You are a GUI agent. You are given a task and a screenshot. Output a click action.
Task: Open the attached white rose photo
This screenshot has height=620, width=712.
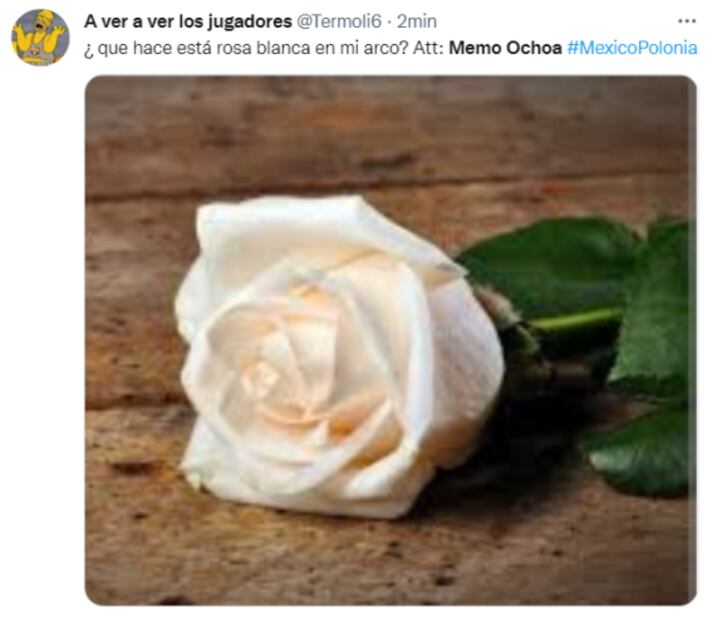point(391,340)
